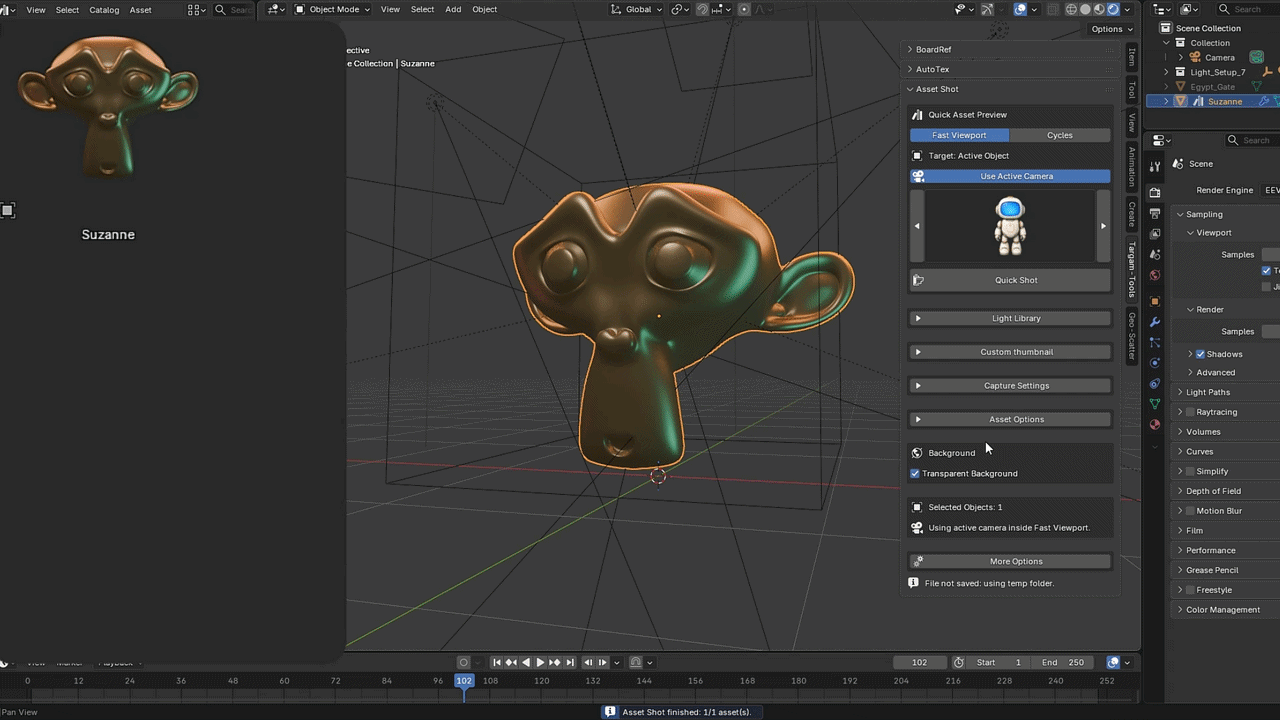
Task: Click the Quick Shot button
Action: click(1010, 280)
